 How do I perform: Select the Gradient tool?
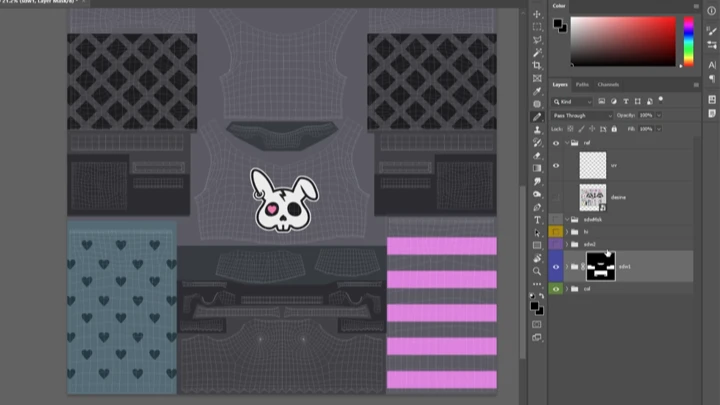(x=537, y=169)
